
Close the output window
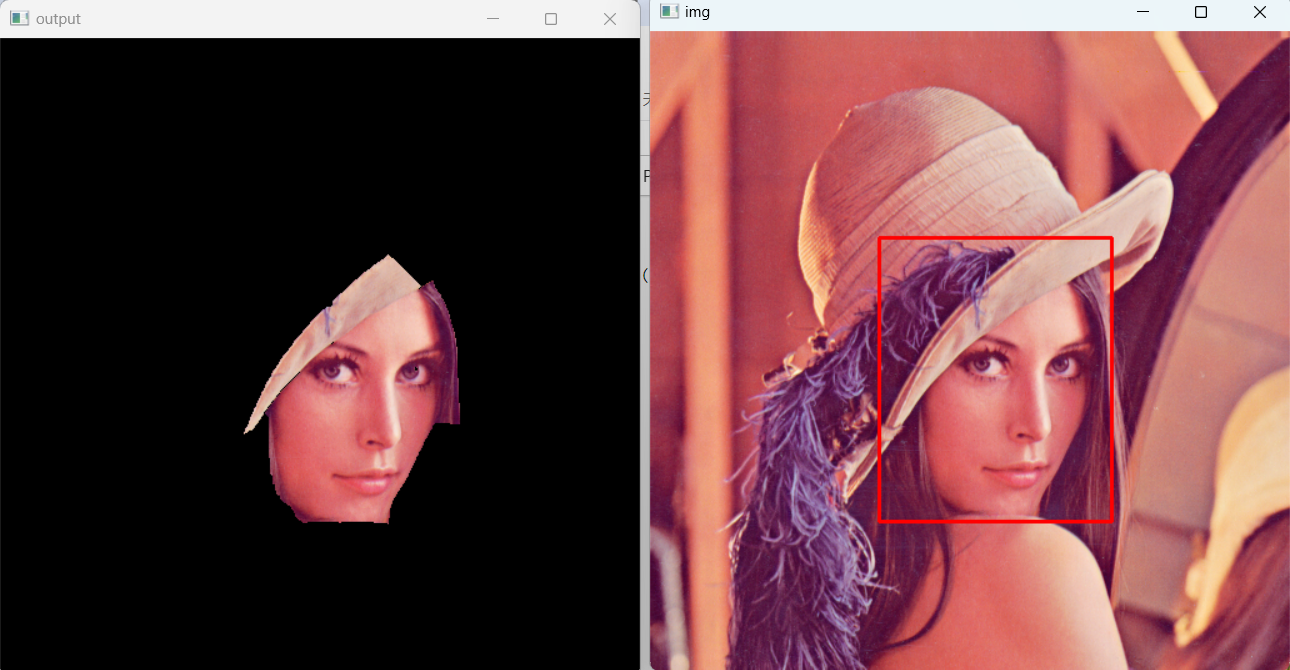coord(610,19)
